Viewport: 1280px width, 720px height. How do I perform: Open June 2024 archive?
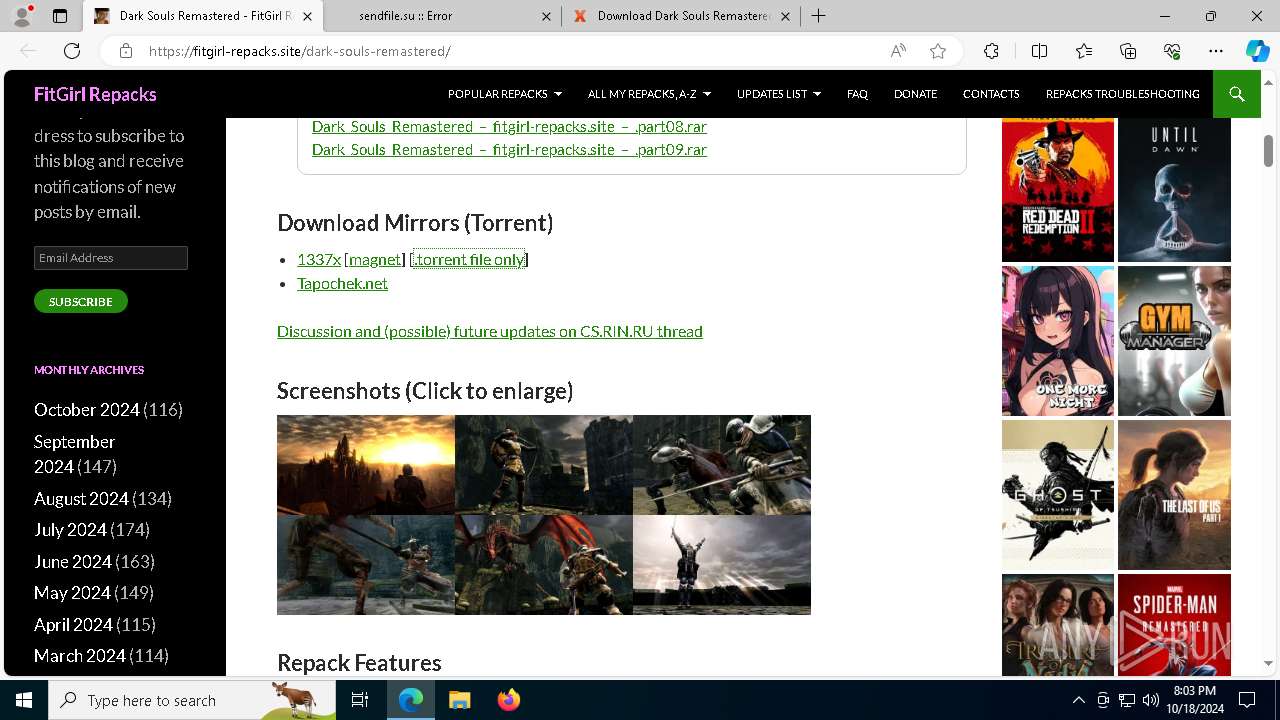tap(73, 562)
